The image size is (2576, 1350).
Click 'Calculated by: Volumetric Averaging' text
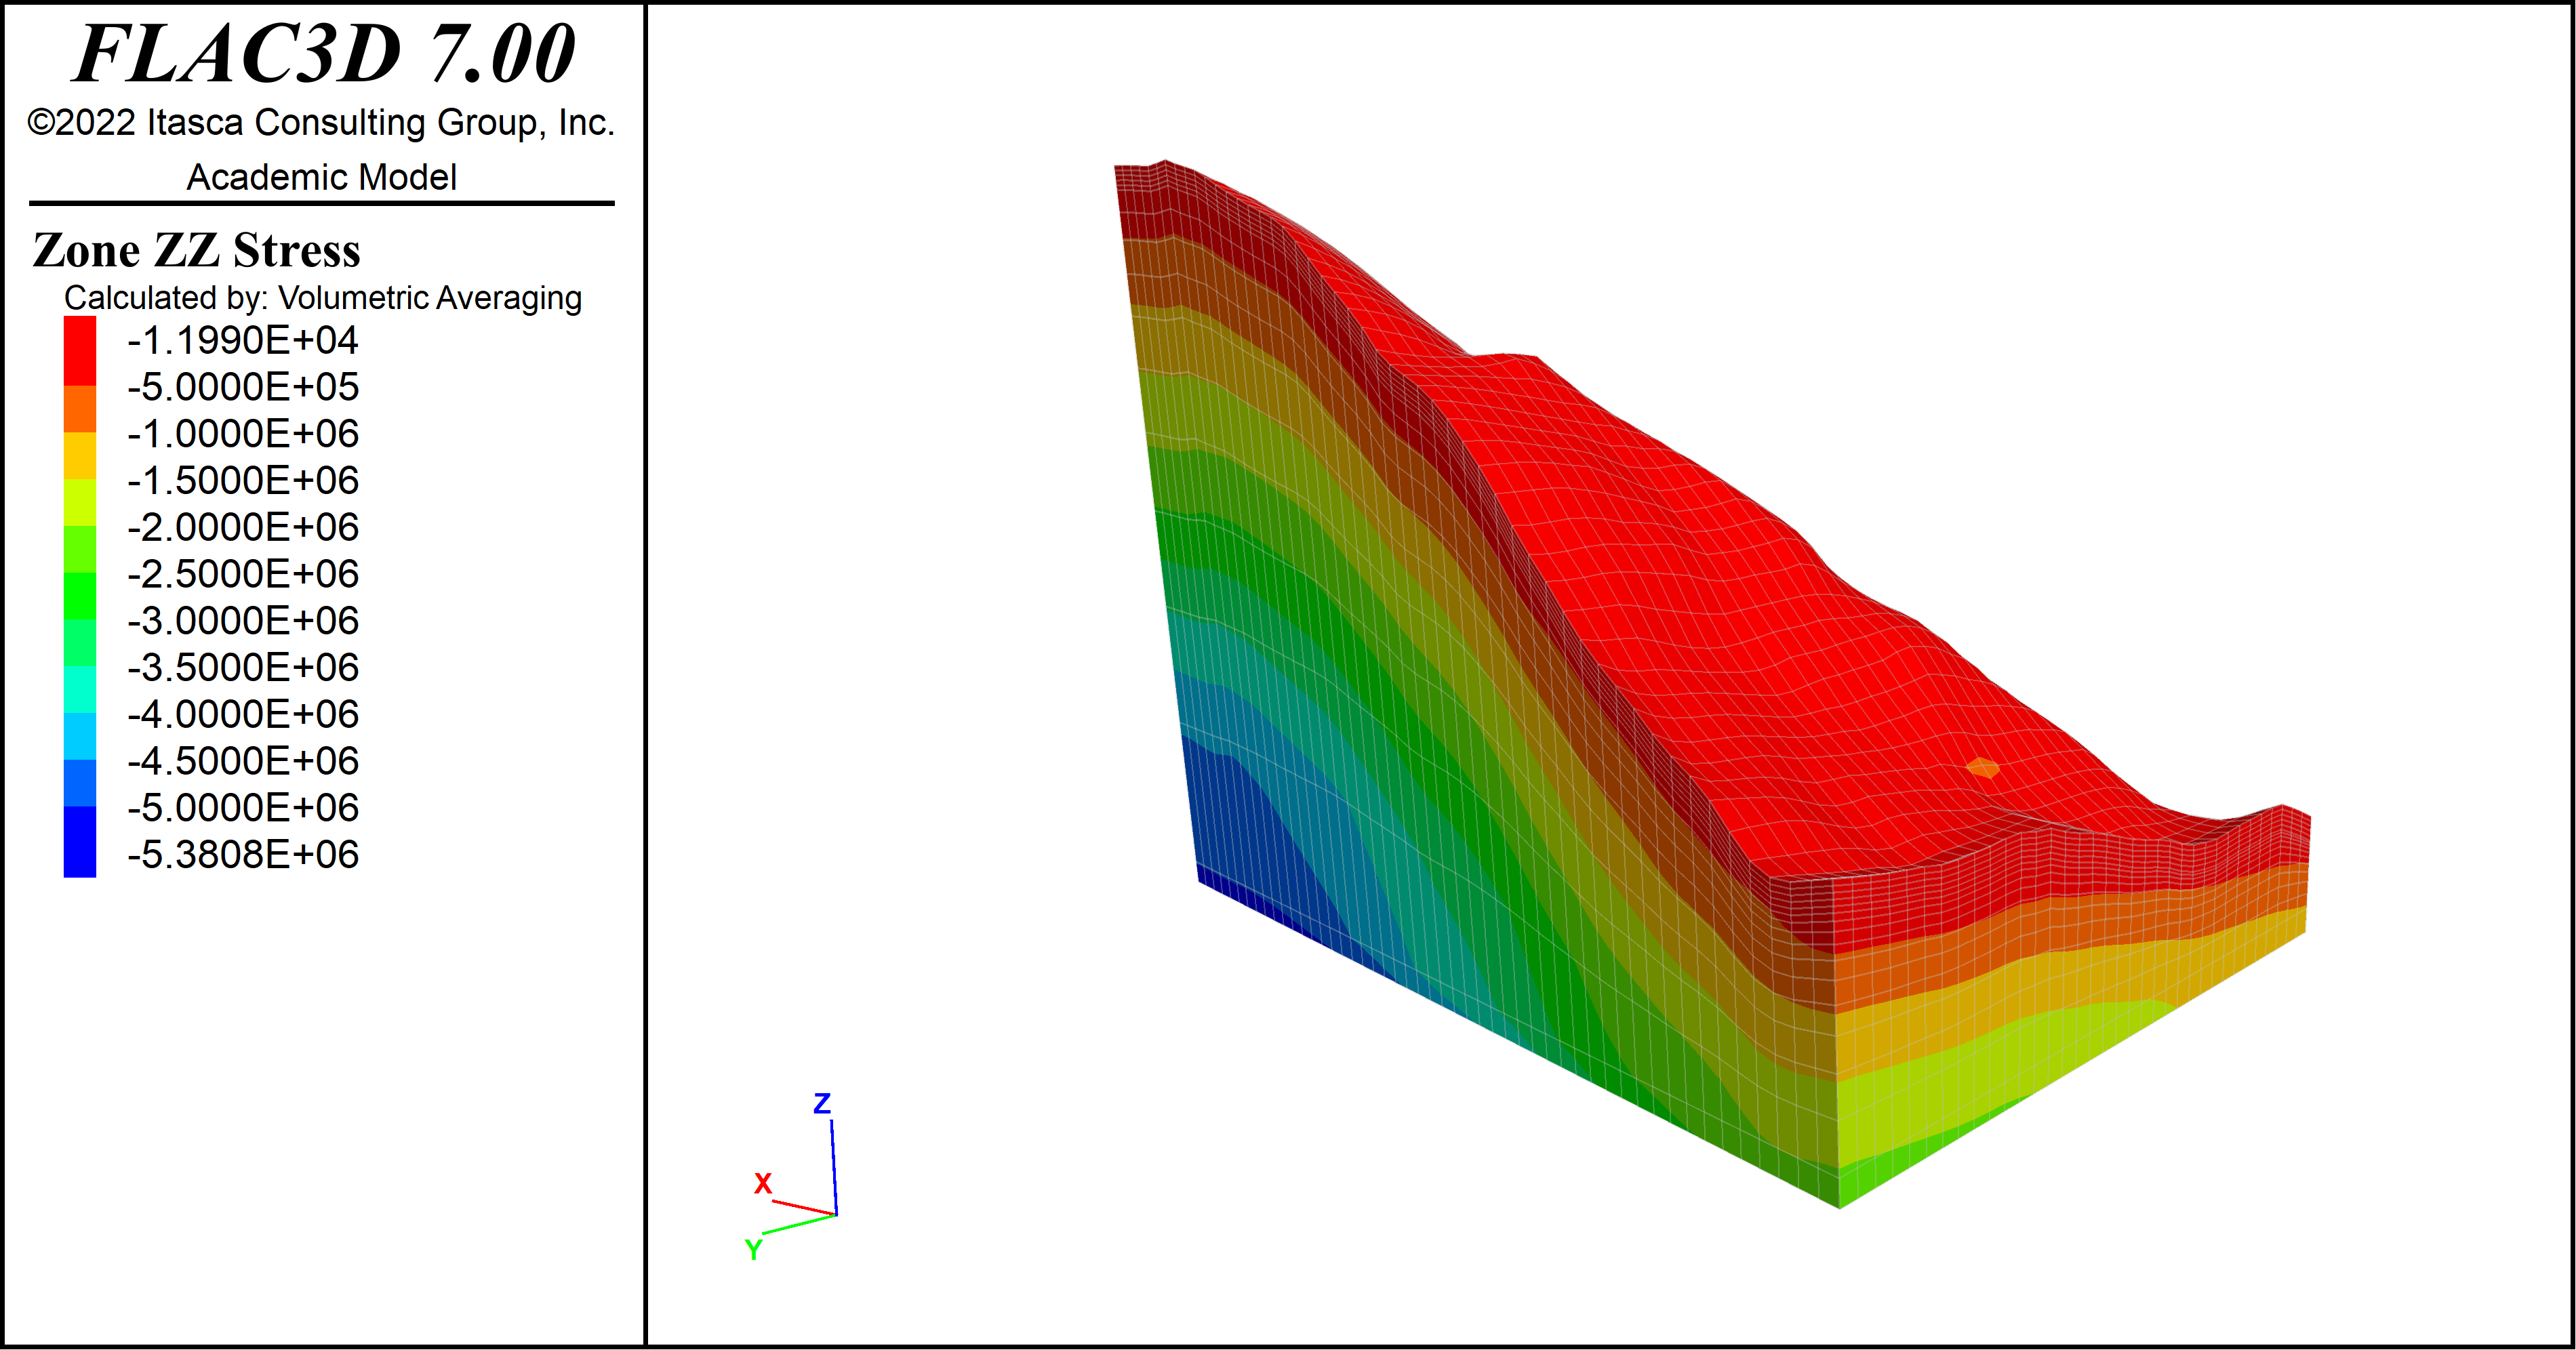[323, 298]
